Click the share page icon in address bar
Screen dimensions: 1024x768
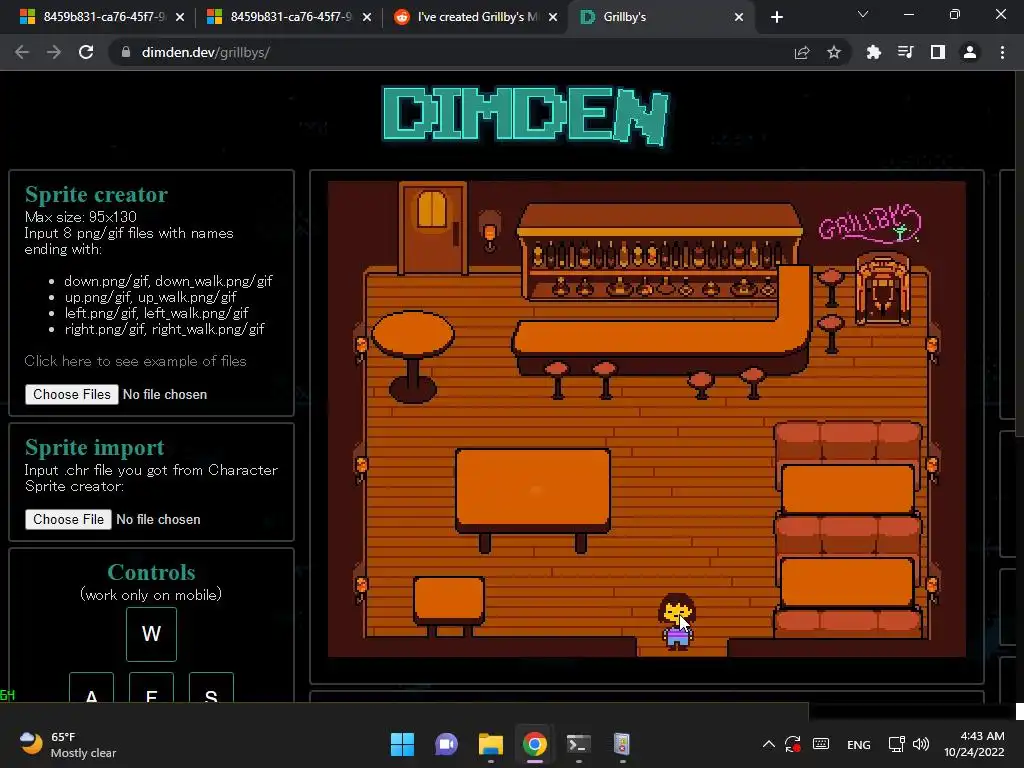pos(802,52)
